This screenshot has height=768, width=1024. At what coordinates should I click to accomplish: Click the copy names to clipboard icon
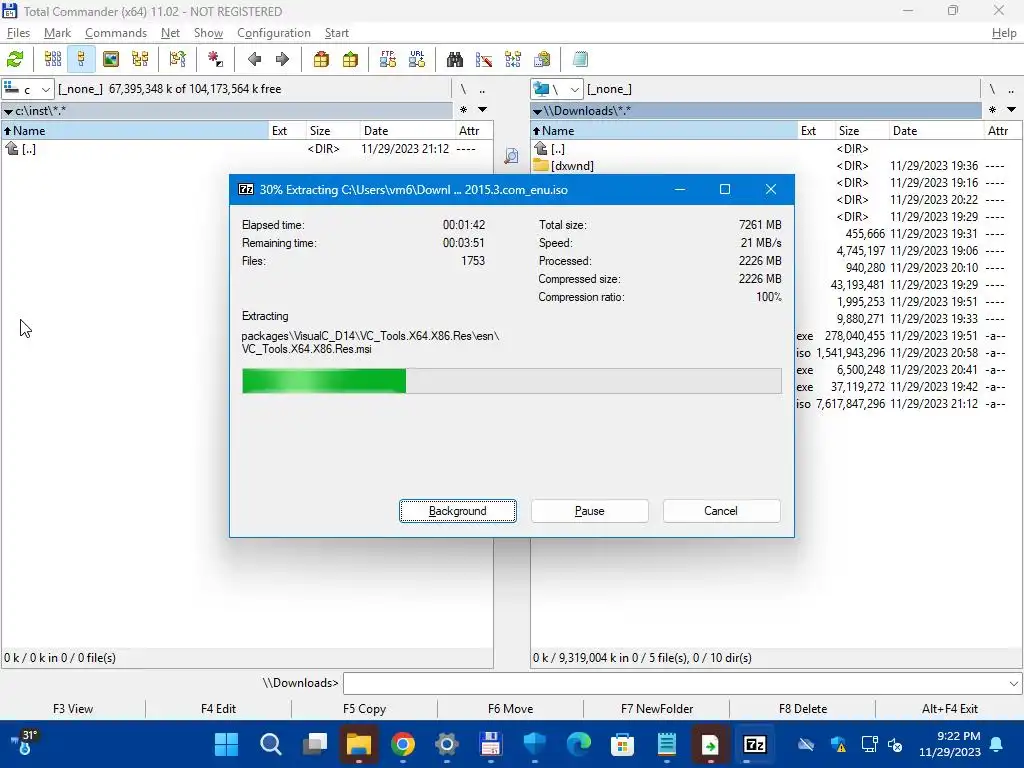[542, 59]
